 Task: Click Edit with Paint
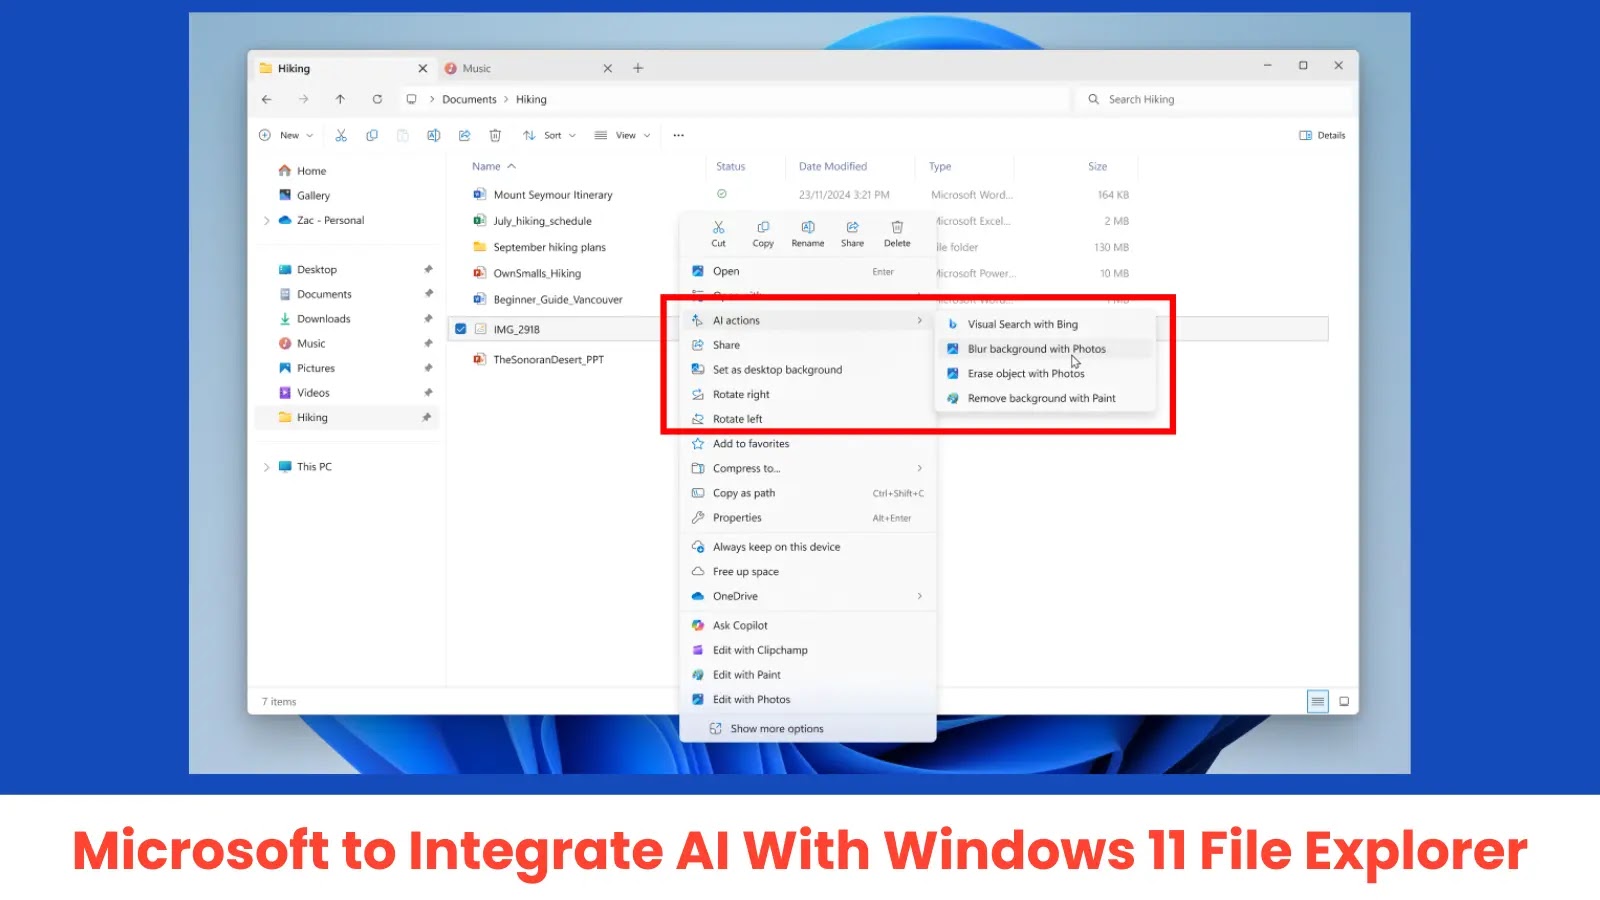pos(807,676)
